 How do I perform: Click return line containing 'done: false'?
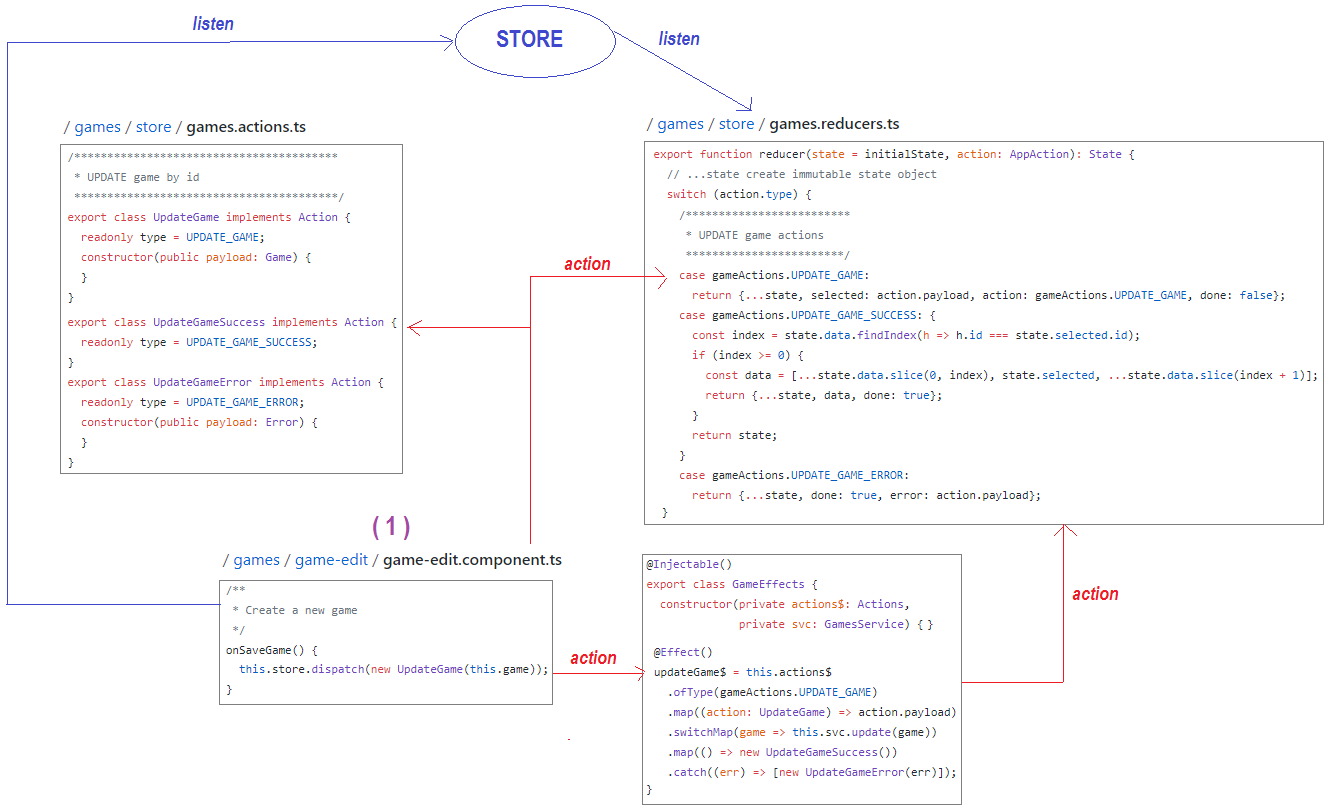coord(988,295)
